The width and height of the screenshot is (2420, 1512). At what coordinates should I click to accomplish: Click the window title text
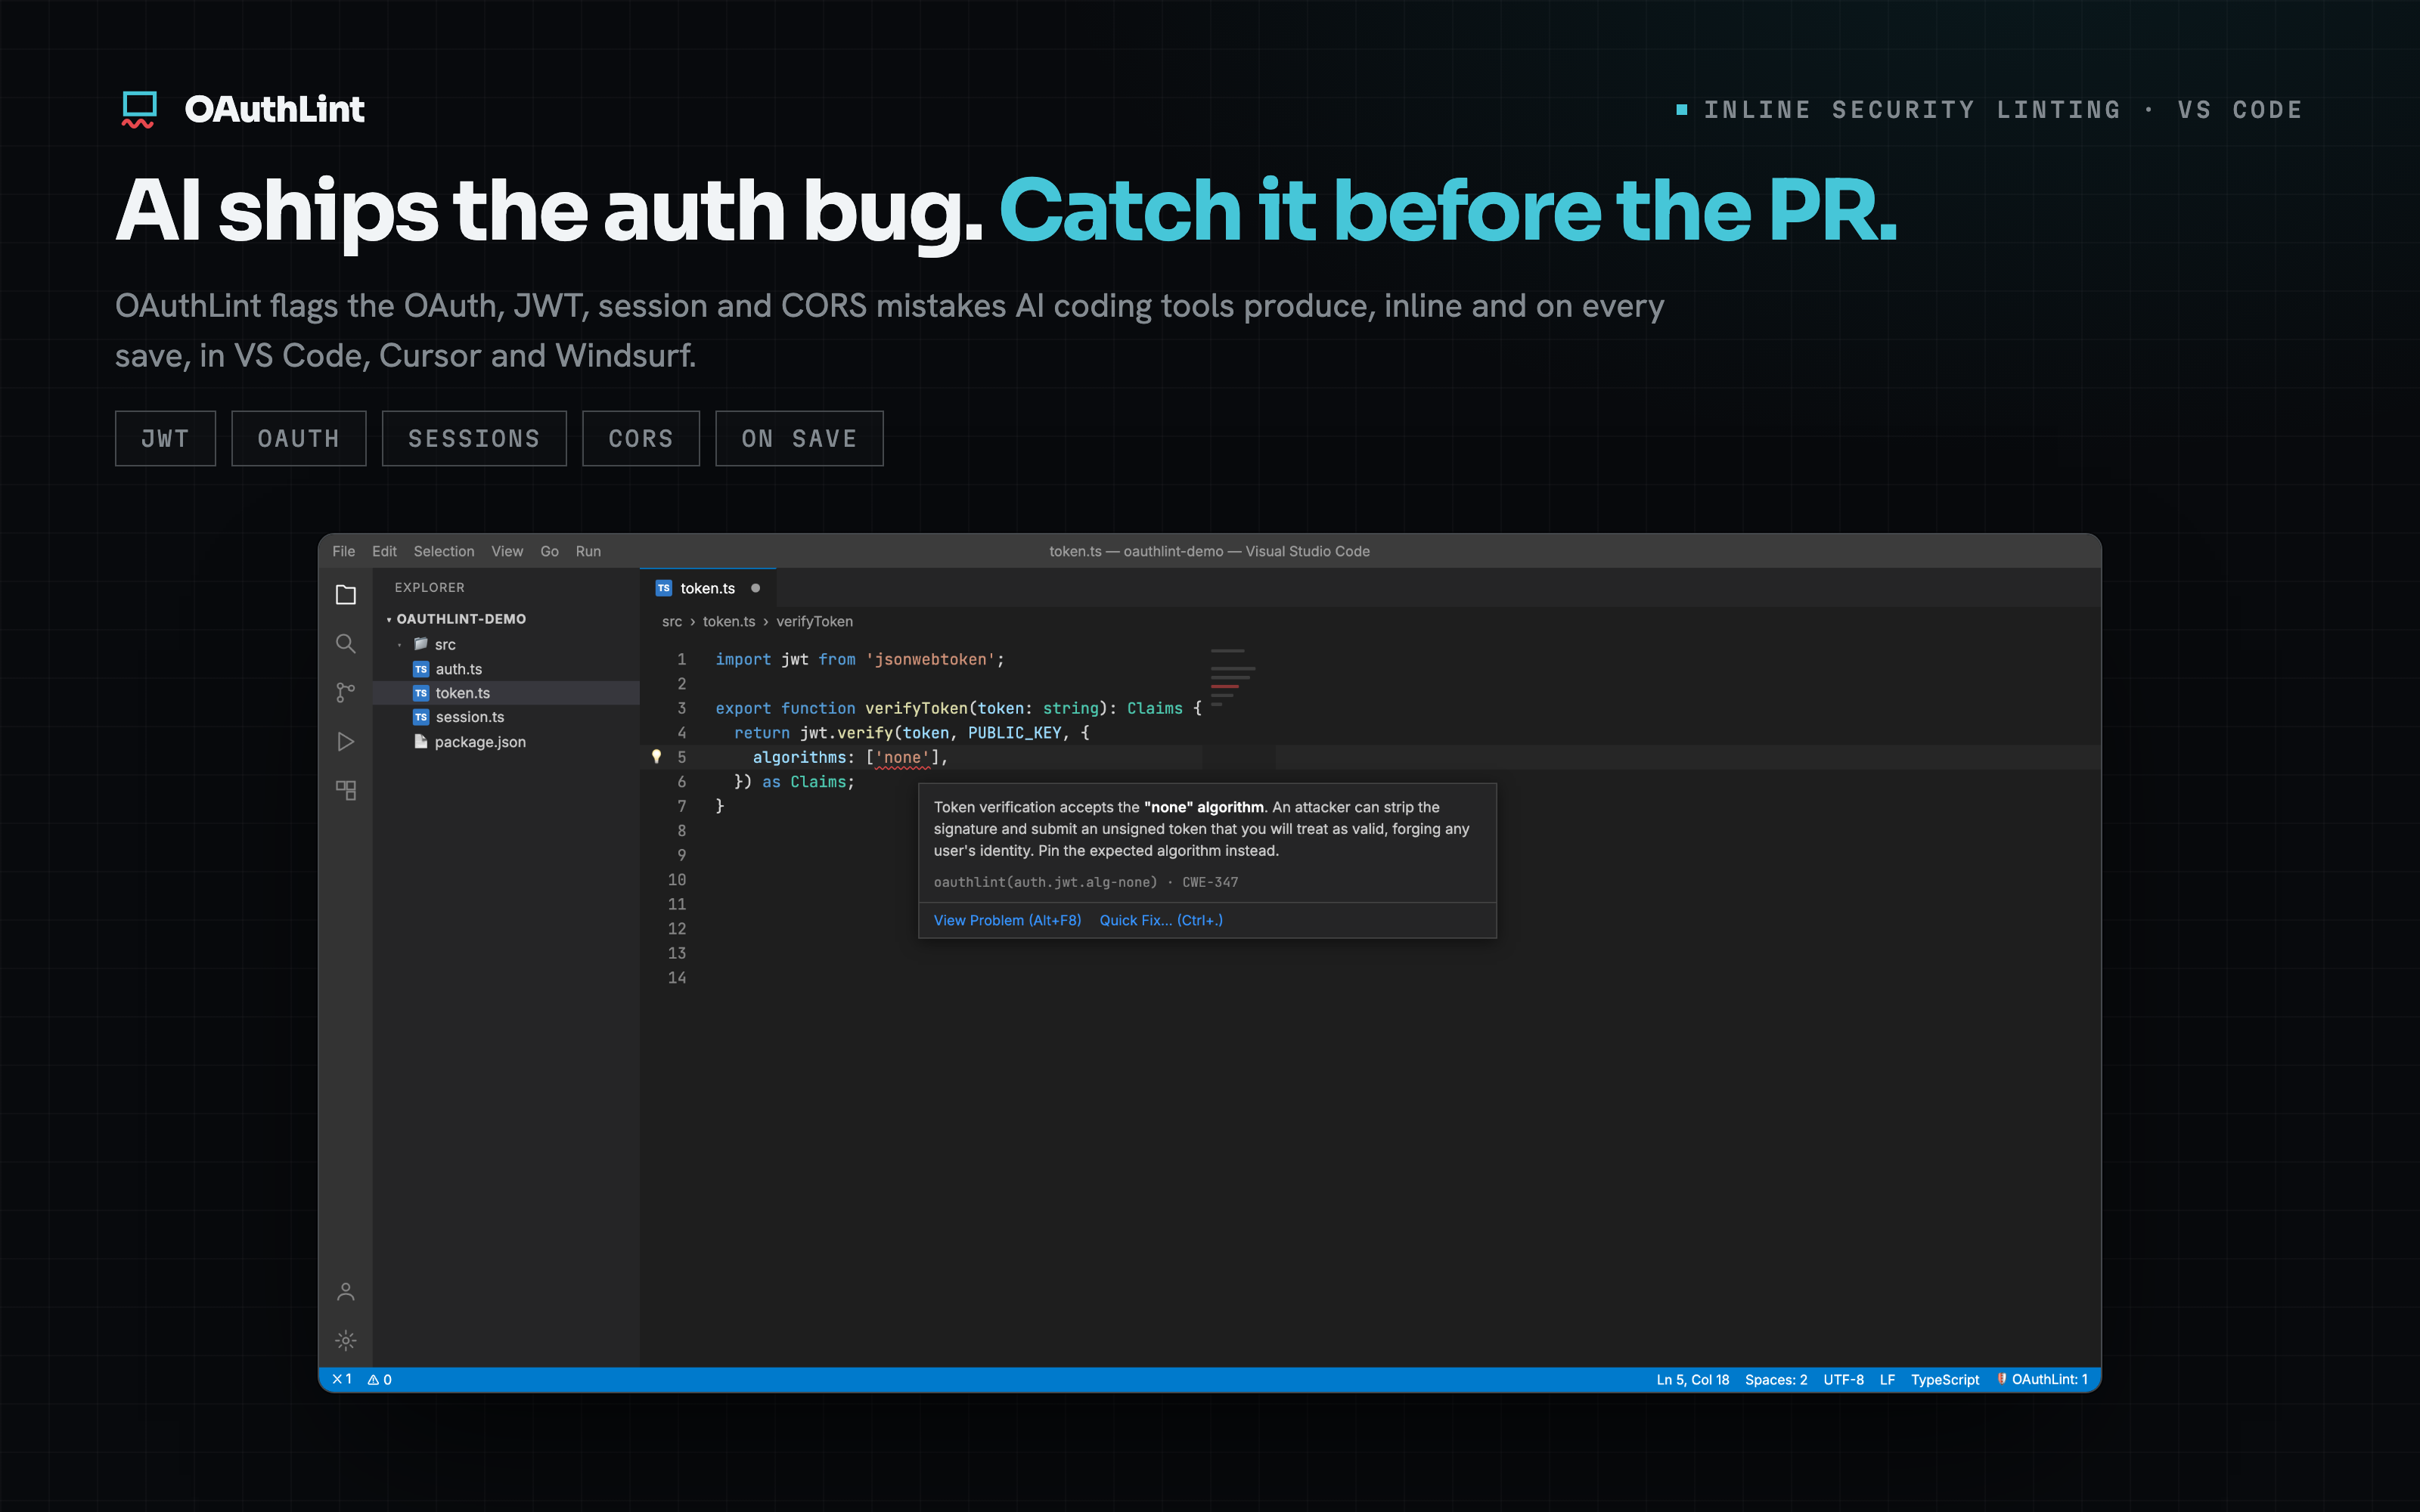pyautogui.click(x=1209, y=551)
